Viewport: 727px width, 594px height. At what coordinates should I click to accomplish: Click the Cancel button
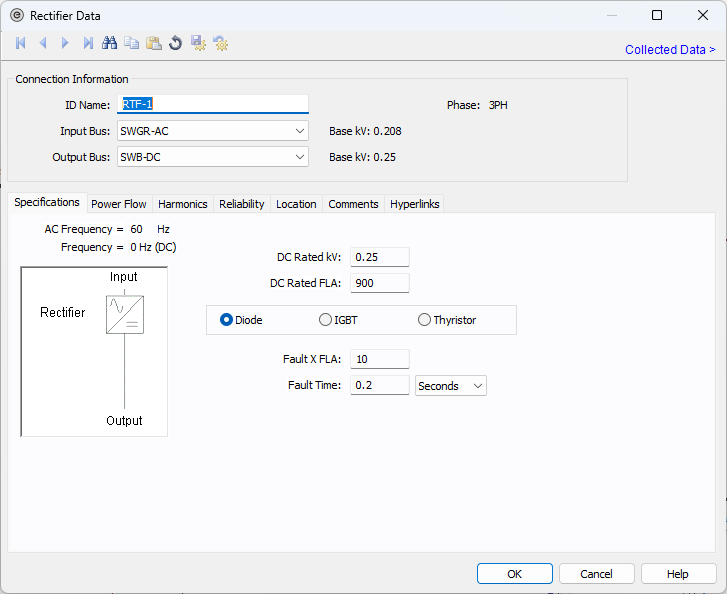[x=596, y=574]
